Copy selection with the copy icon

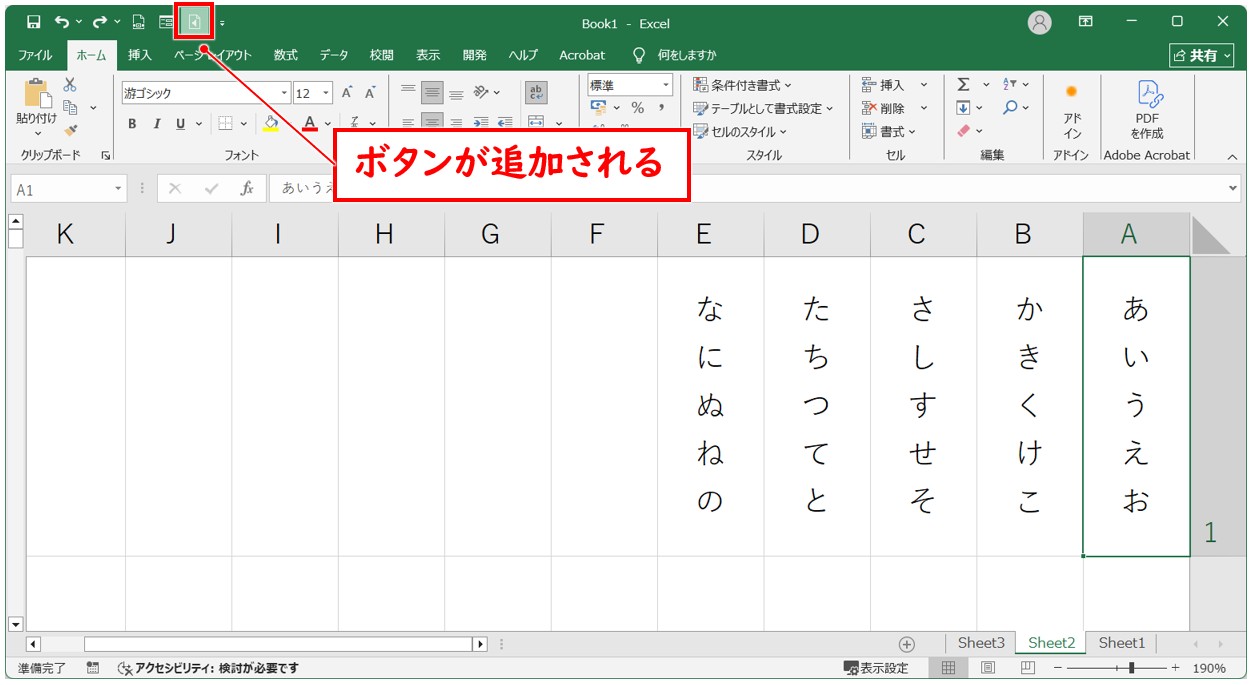(x=70, y=107)
